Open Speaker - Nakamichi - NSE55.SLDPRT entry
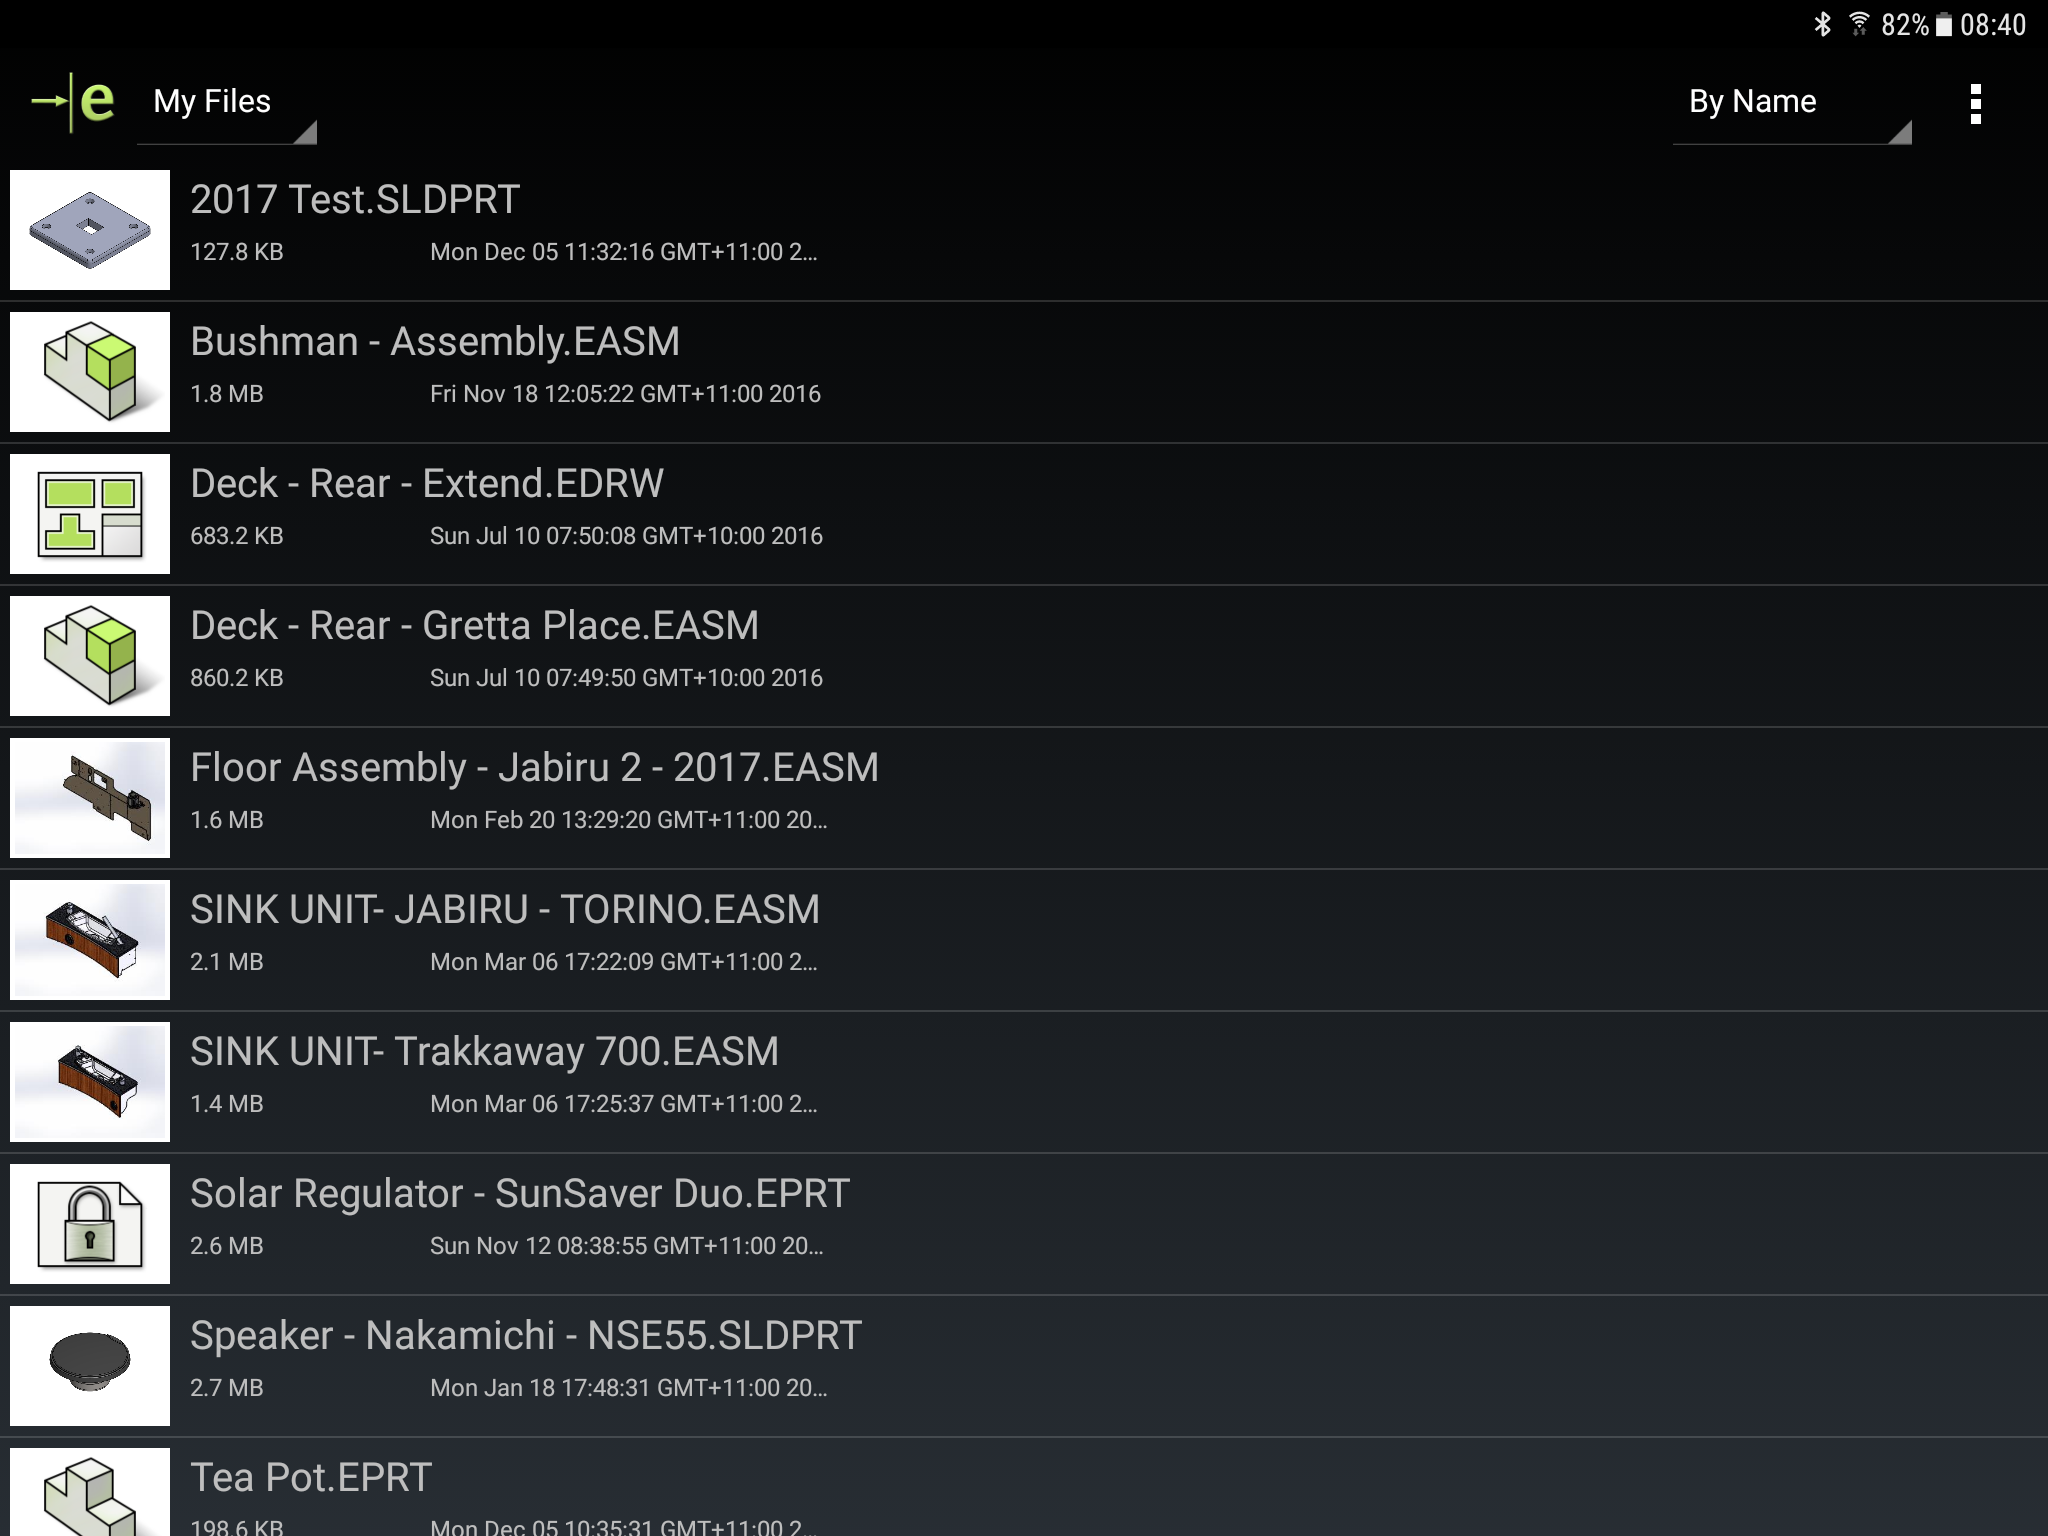The width and height of the screenshot is (2048, 1536). pyautogui.click(x=526, y=1336)
